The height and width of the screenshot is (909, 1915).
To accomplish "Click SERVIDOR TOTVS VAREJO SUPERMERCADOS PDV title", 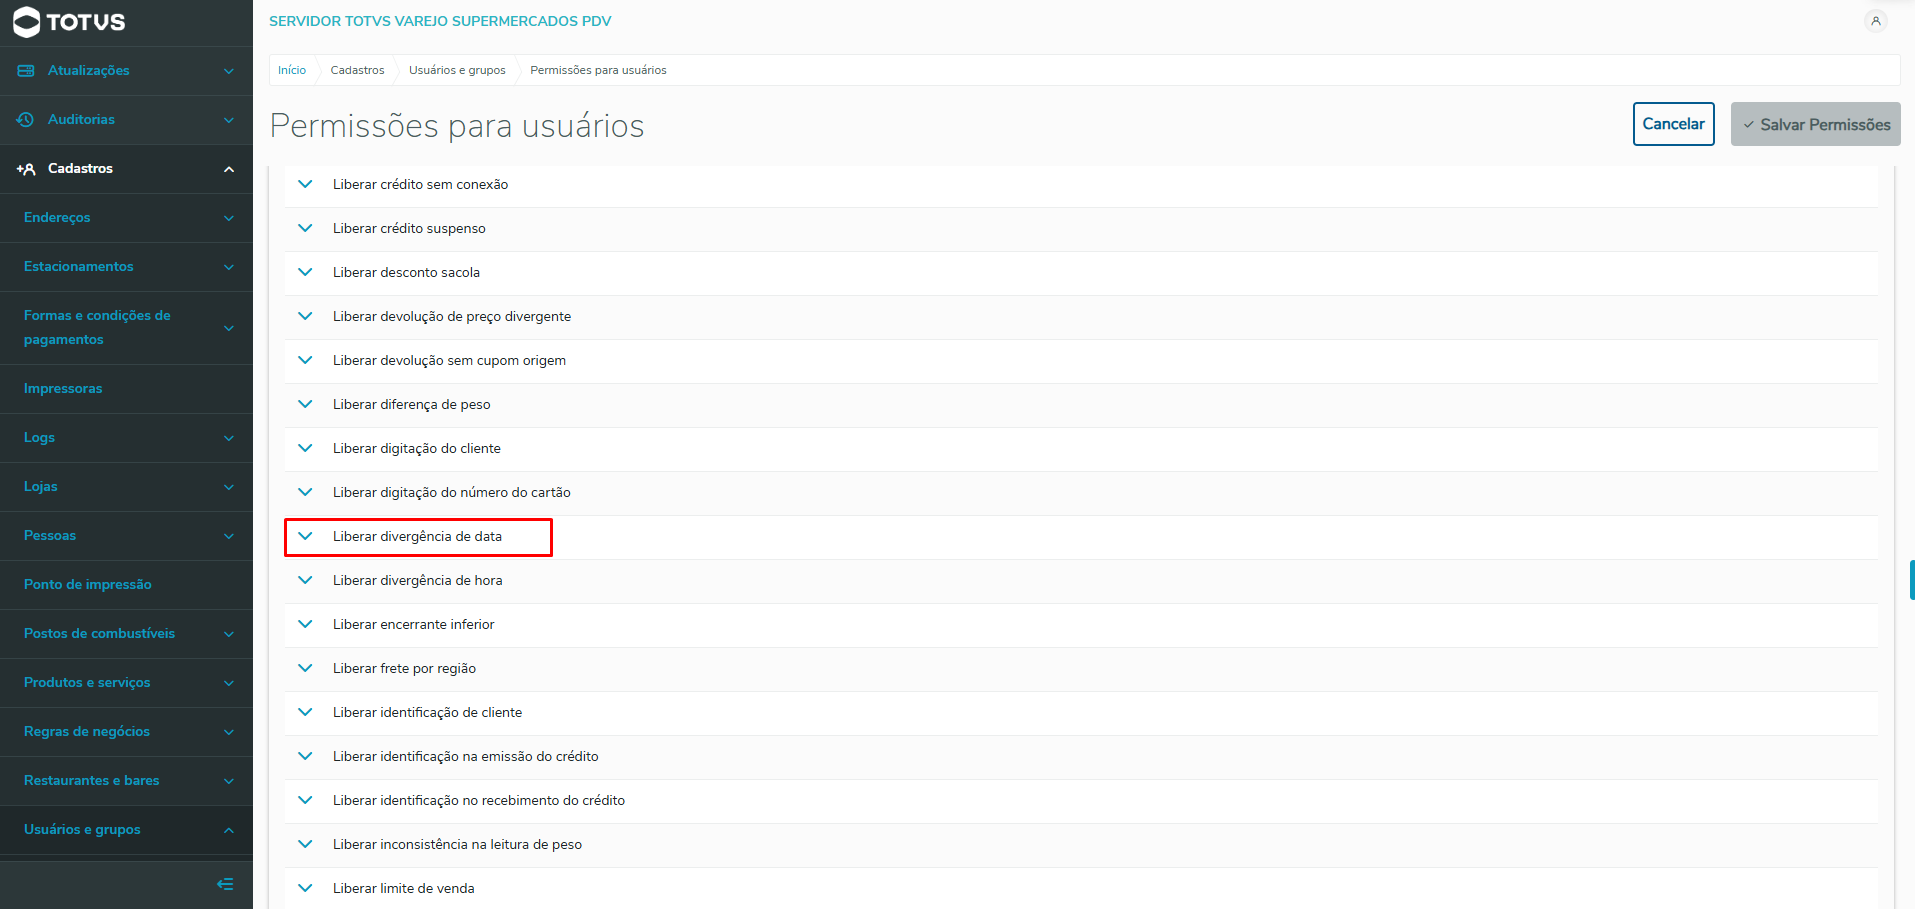I will [x=440, y=21].
